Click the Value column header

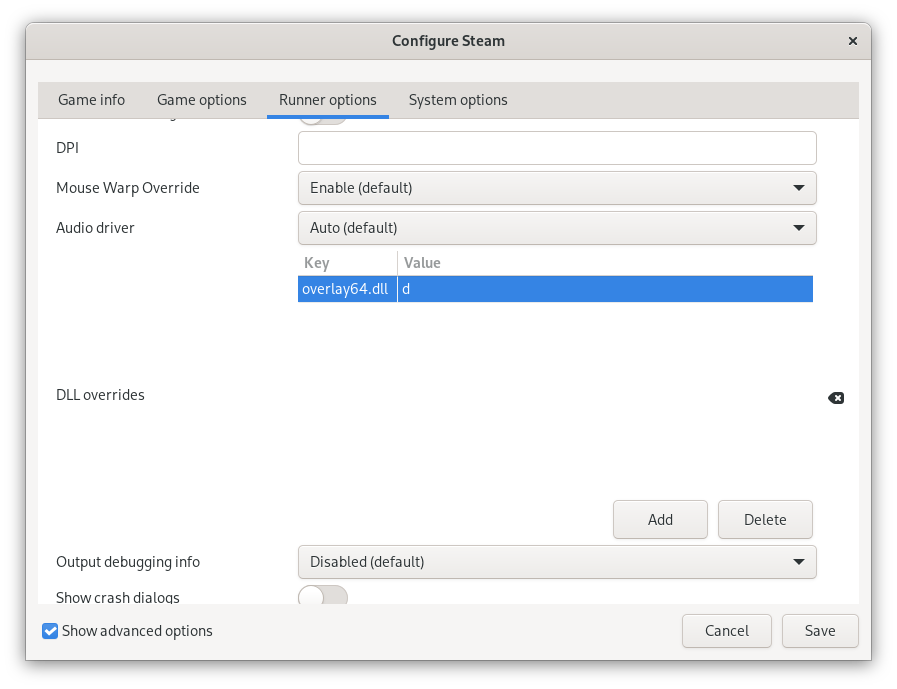(x=605, y=263)
